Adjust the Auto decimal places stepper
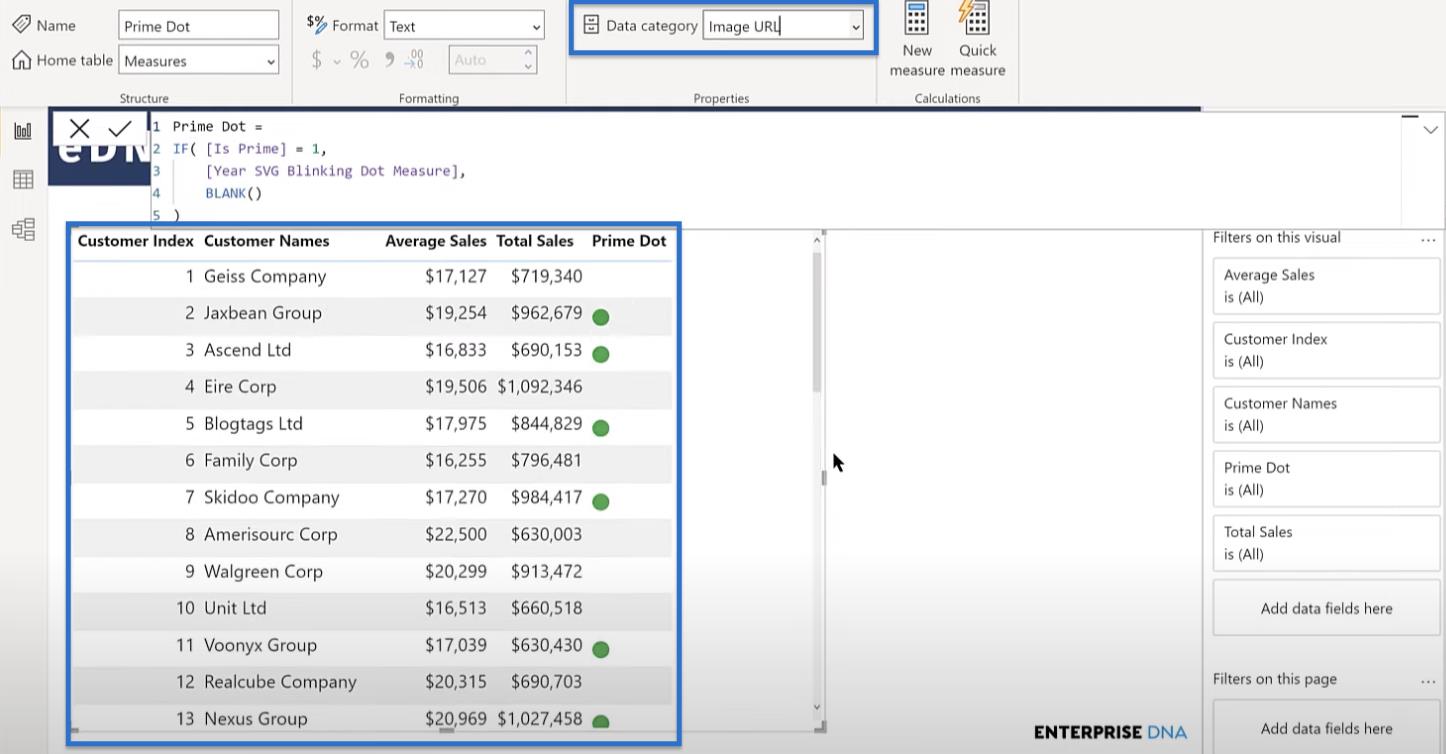The height and width of the screenshot is (754, 1446). point(528,60)
